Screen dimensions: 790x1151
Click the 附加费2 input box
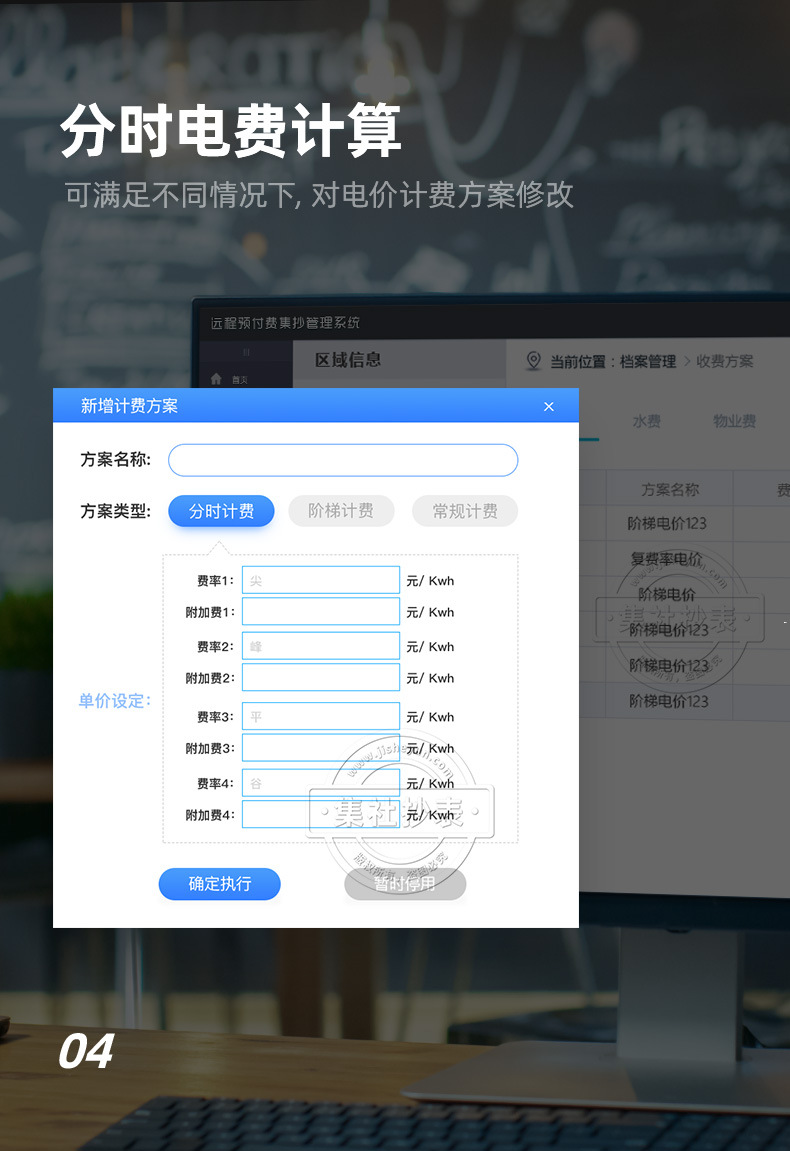point(321,678)
